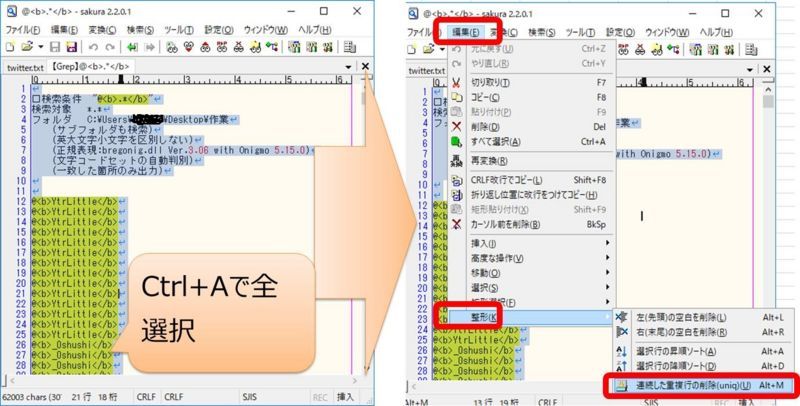Open tab list dropdown arrow in left window

pos(348,67)
